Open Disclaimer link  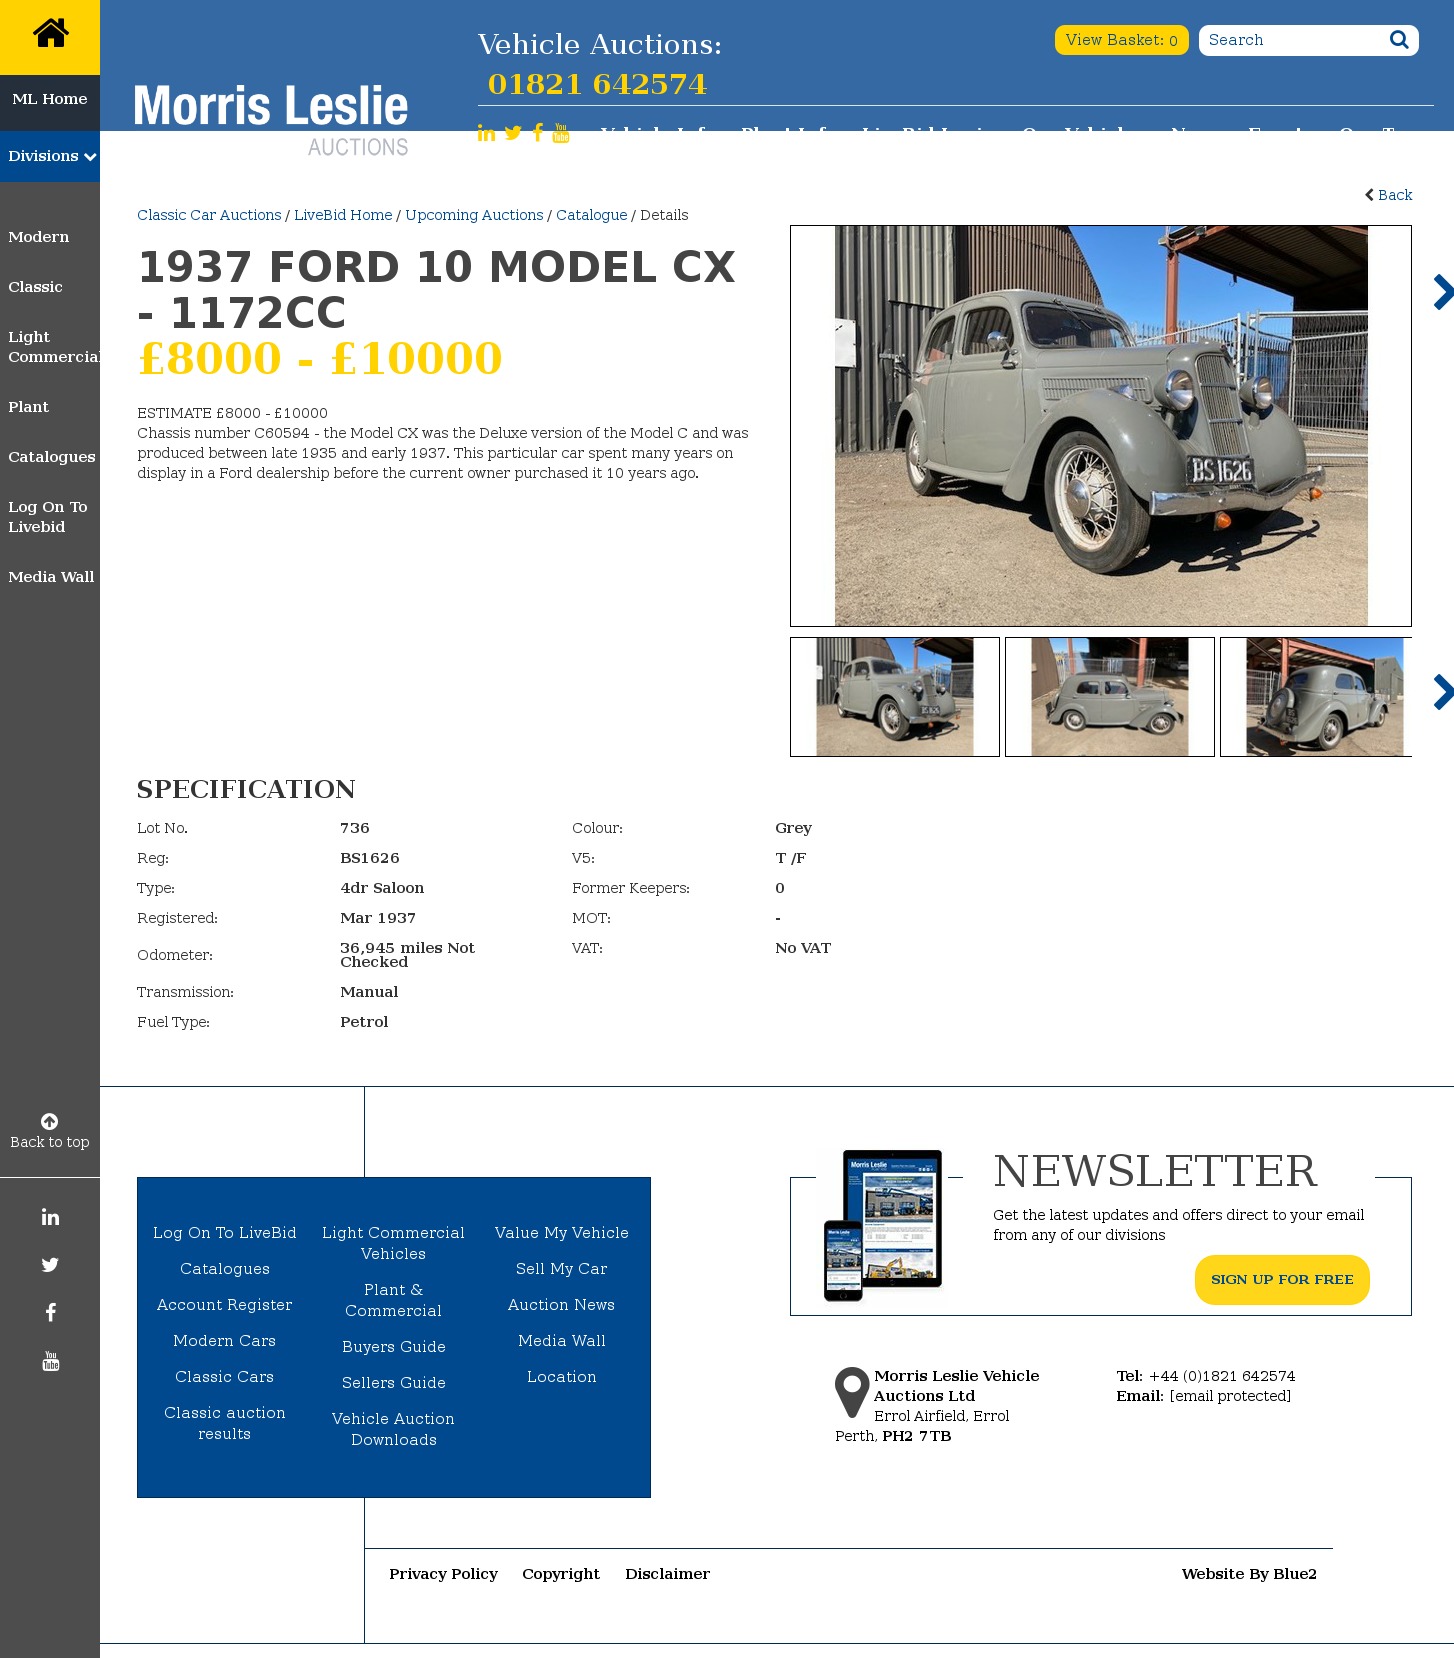point(668,1574)
